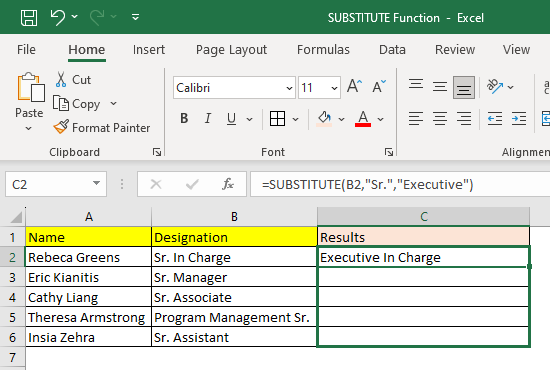Image resolution: width=550 pixels, height=370 pixels.
Task: Select column C header
Action: (x=424, y=217)
